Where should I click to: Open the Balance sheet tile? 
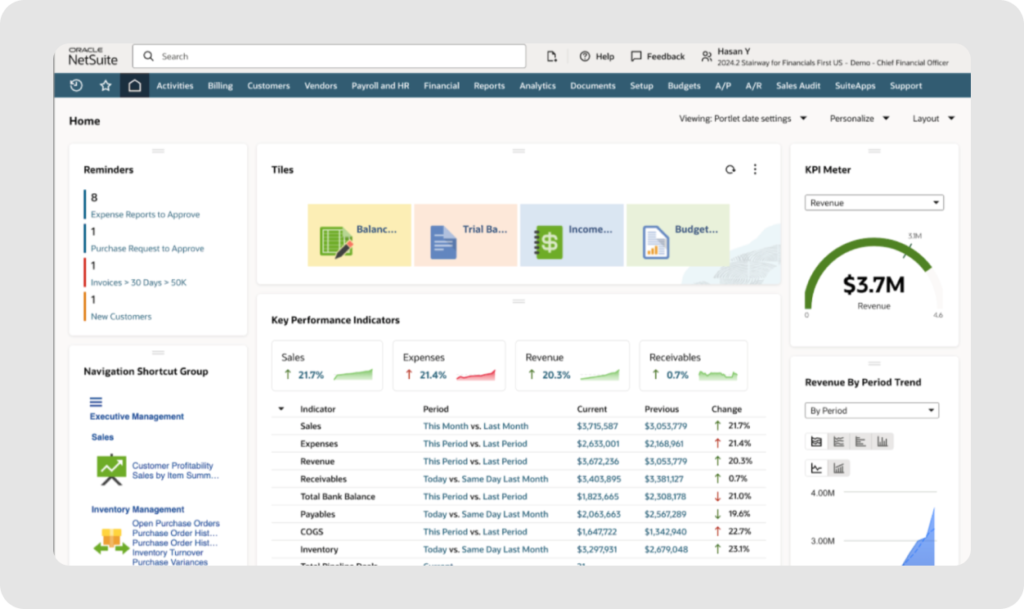pos(359,235)
